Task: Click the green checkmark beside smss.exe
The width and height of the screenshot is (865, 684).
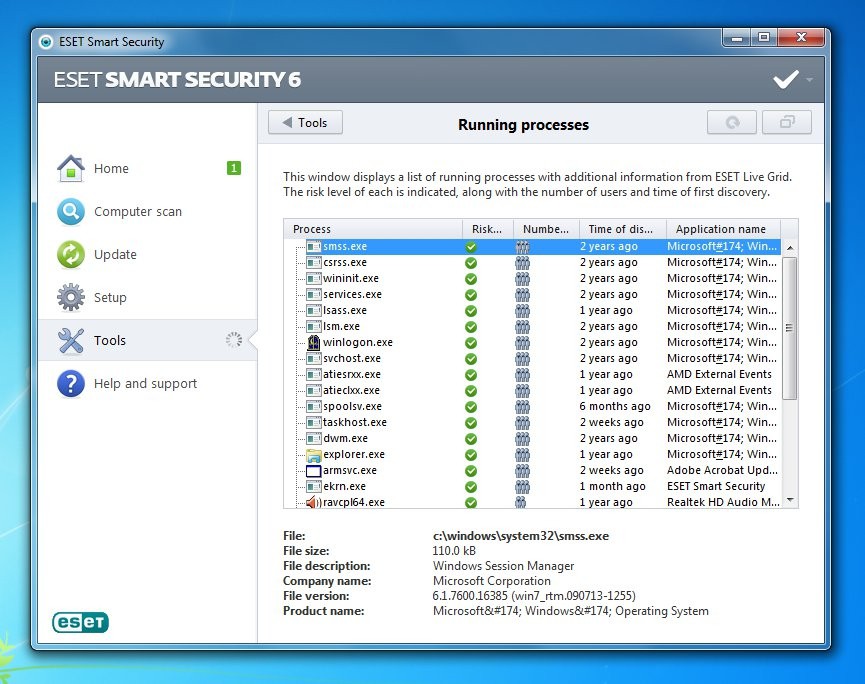Action: pos(470,245)
